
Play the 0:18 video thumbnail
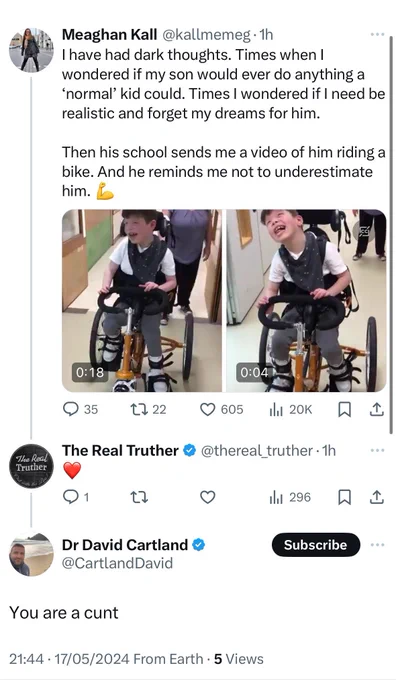142,301
